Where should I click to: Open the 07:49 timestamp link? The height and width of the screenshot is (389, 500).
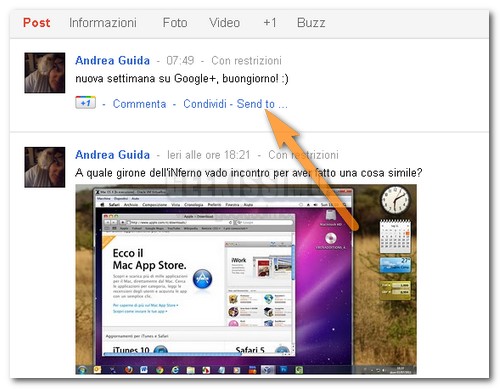[x=180, y=60]
